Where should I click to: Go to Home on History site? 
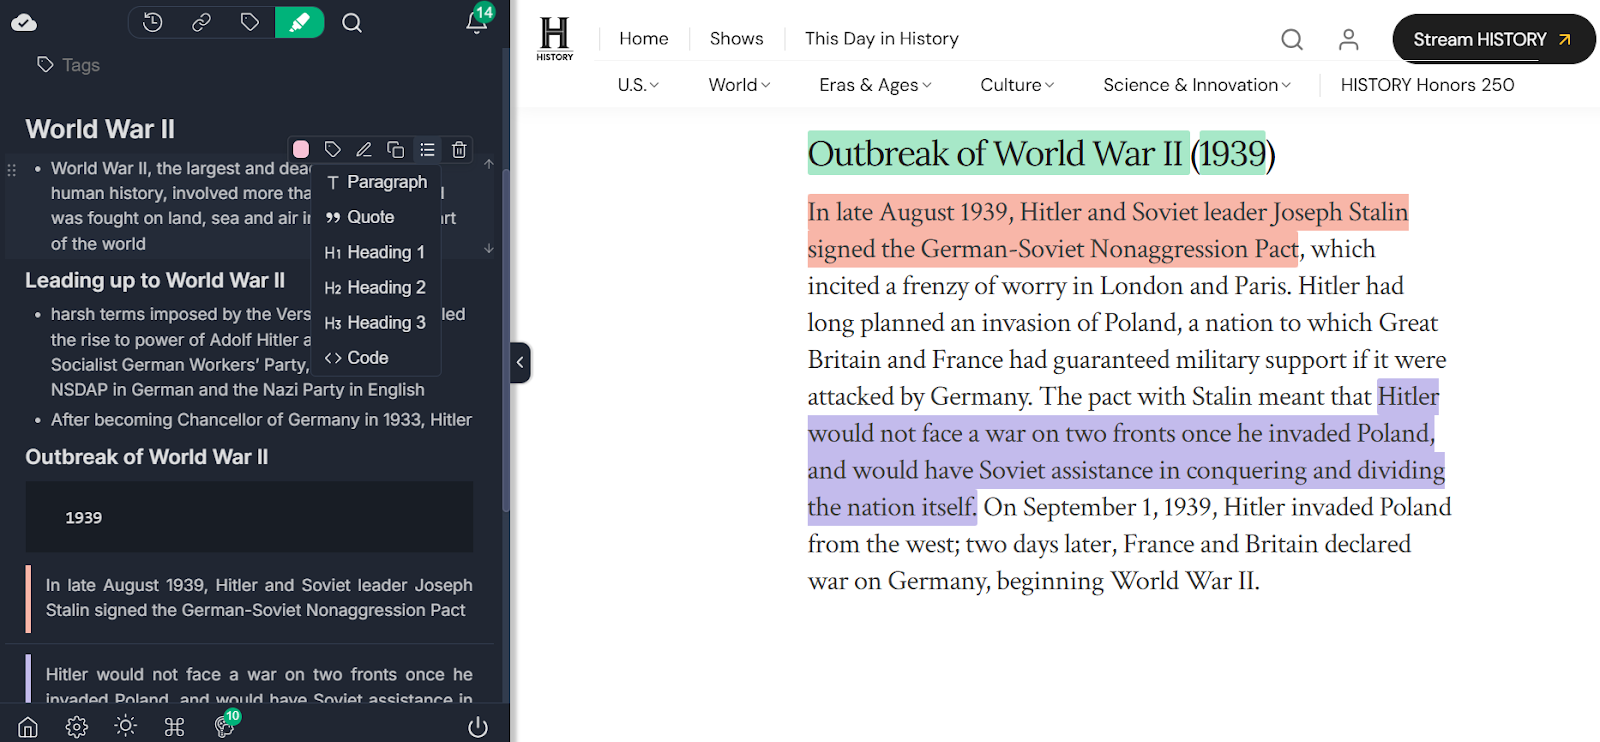(x=644, y=39)
